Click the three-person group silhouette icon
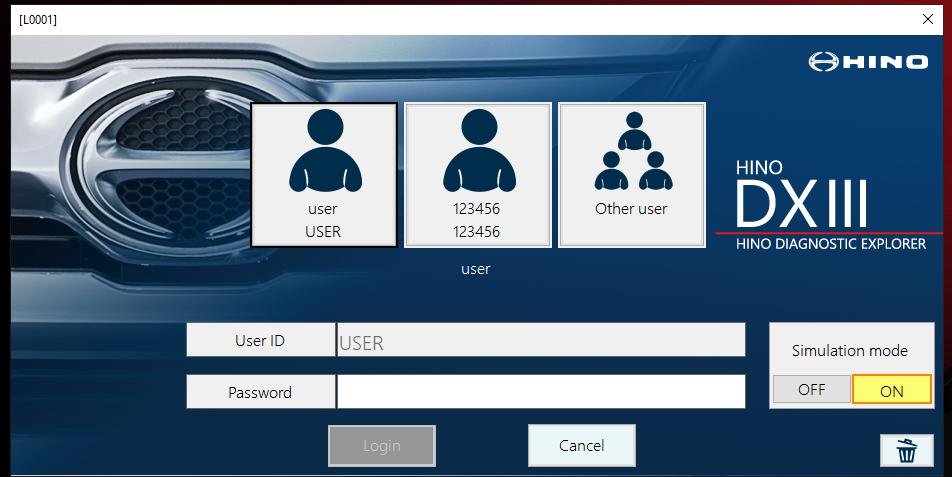This screenshot has height=477, width=952. pyautogui.click(x=631, y=152)
